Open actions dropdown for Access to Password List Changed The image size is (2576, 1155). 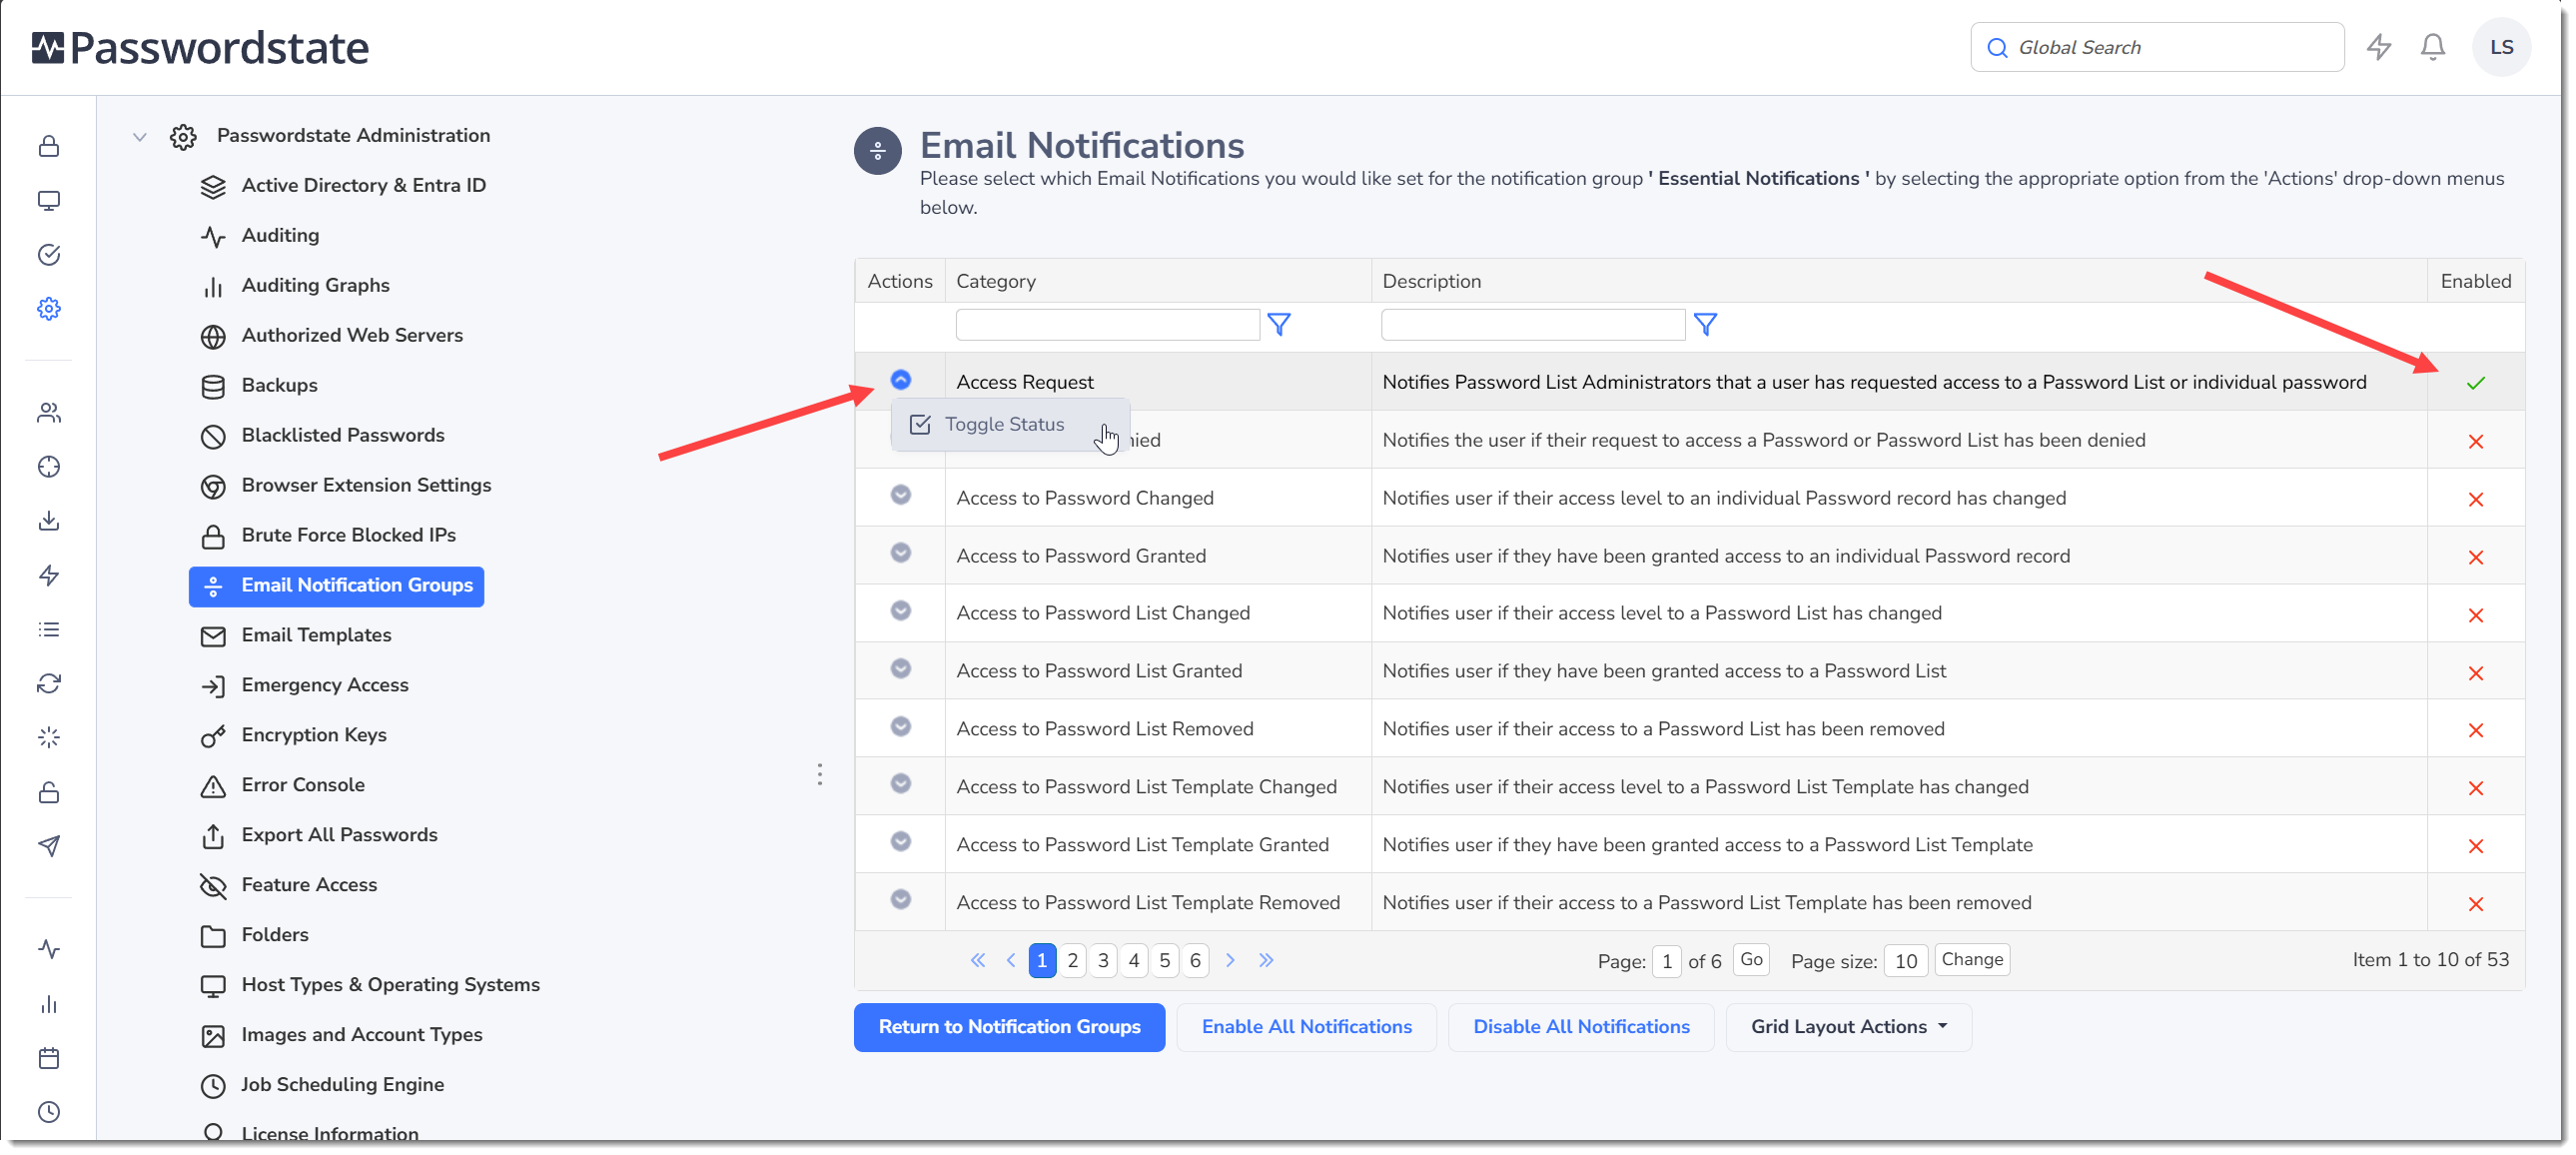point(900,610)
